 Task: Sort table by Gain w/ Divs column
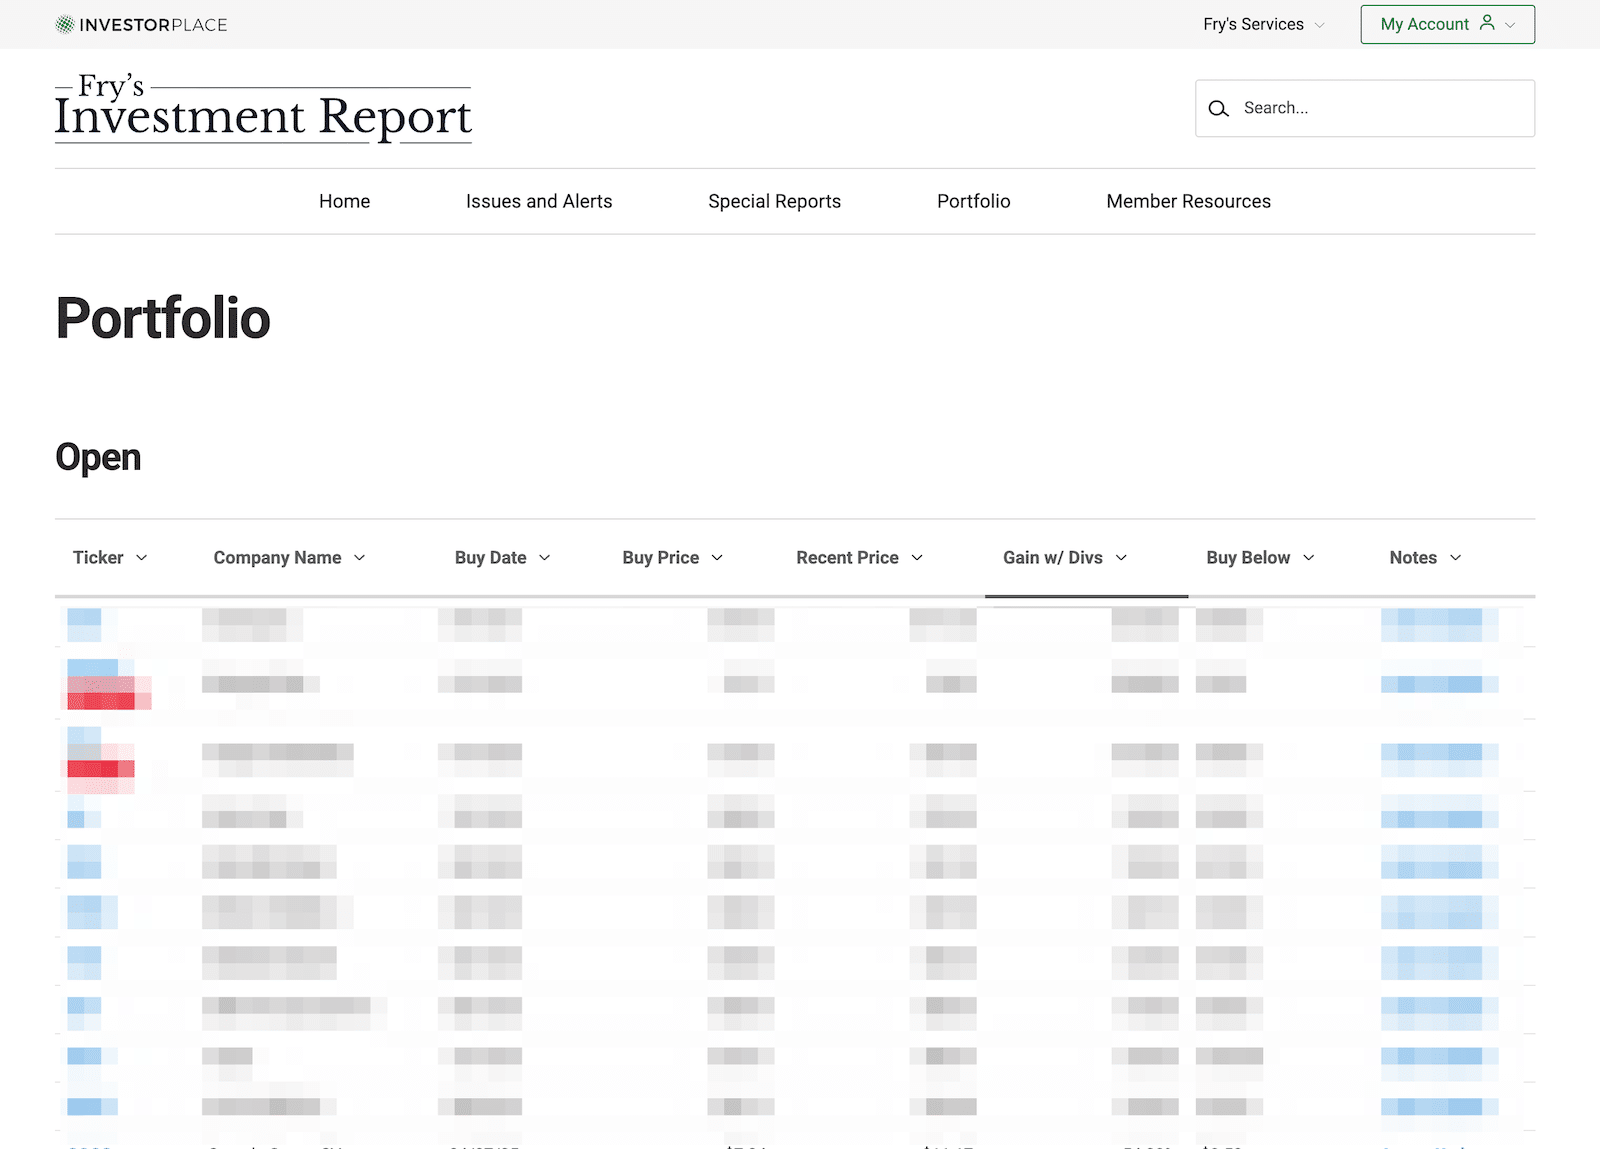[1053, 558]
